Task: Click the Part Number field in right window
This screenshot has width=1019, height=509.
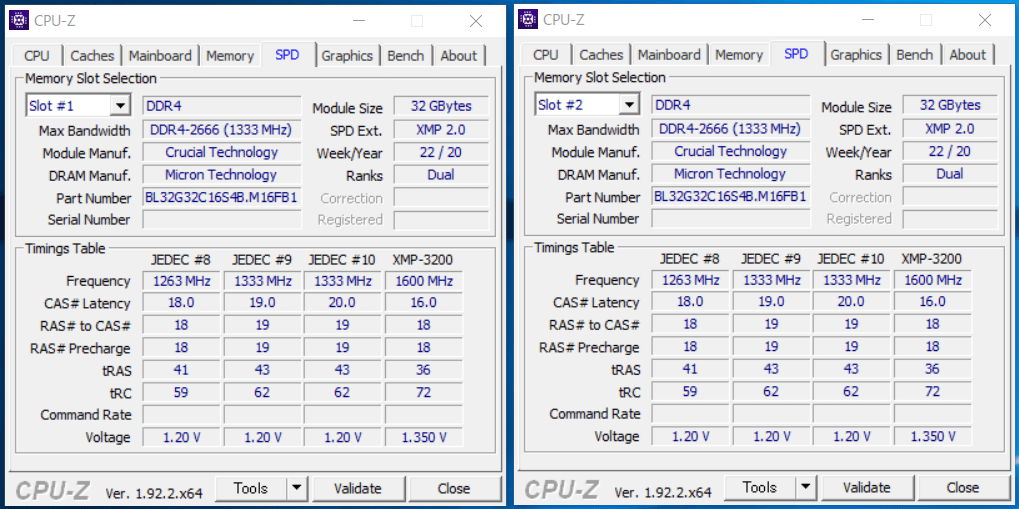Action: pos(730,196)
